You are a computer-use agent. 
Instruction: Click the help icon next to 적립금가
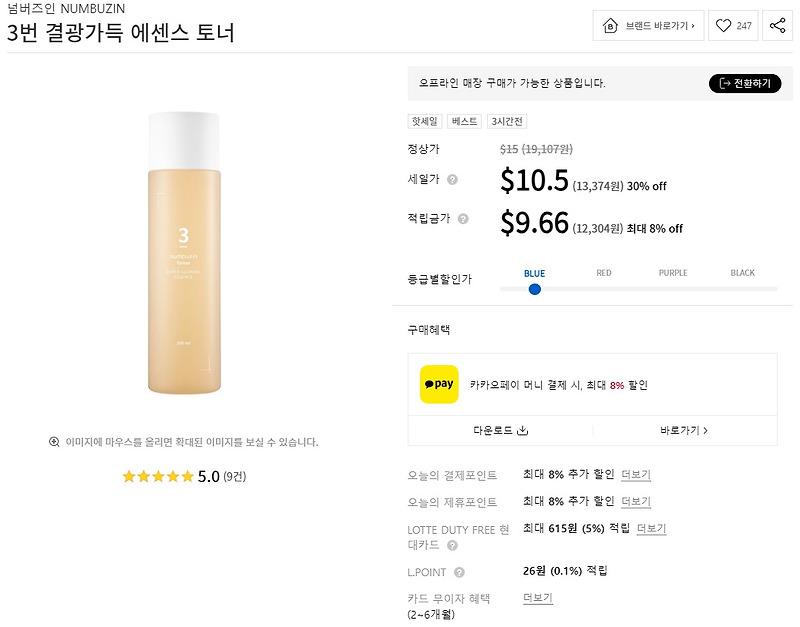click(x=462, y=218)
